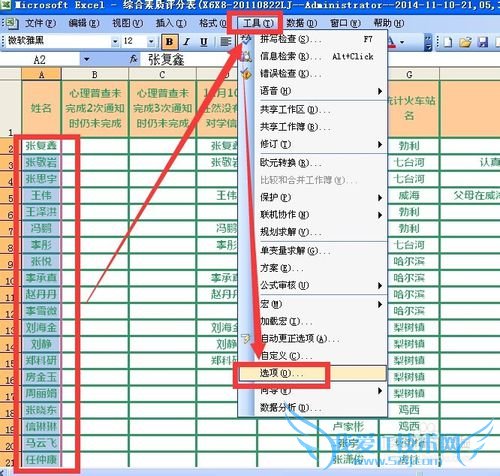Click the New workbook icon
The height and width of the screenshot is (476, 500).
click(x=448, y=42)
